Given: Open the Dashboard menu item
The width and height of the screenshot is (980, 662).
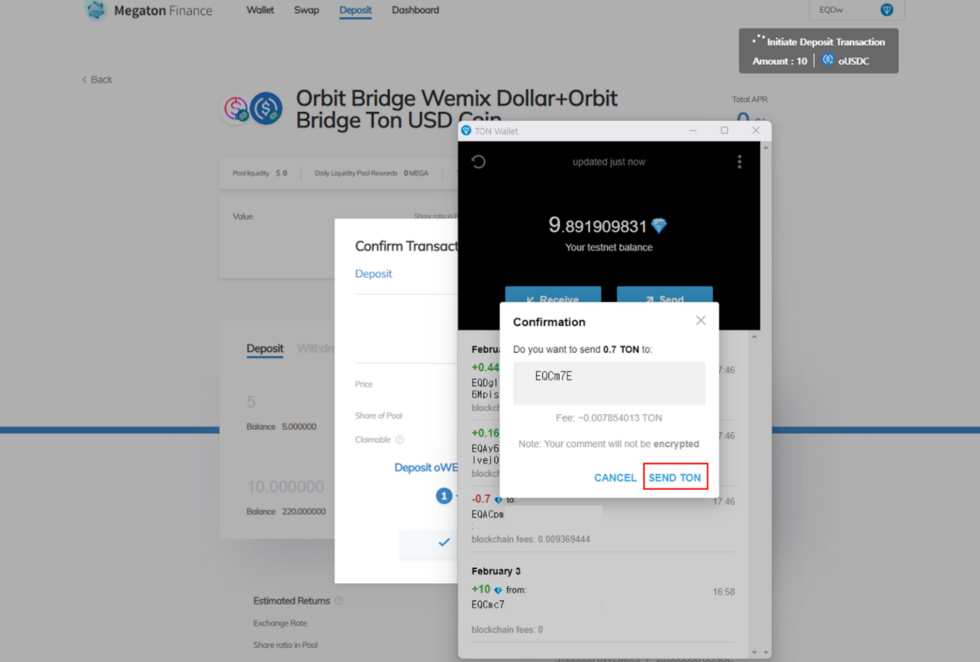Looking at the screenshot, I should [415, 10].
